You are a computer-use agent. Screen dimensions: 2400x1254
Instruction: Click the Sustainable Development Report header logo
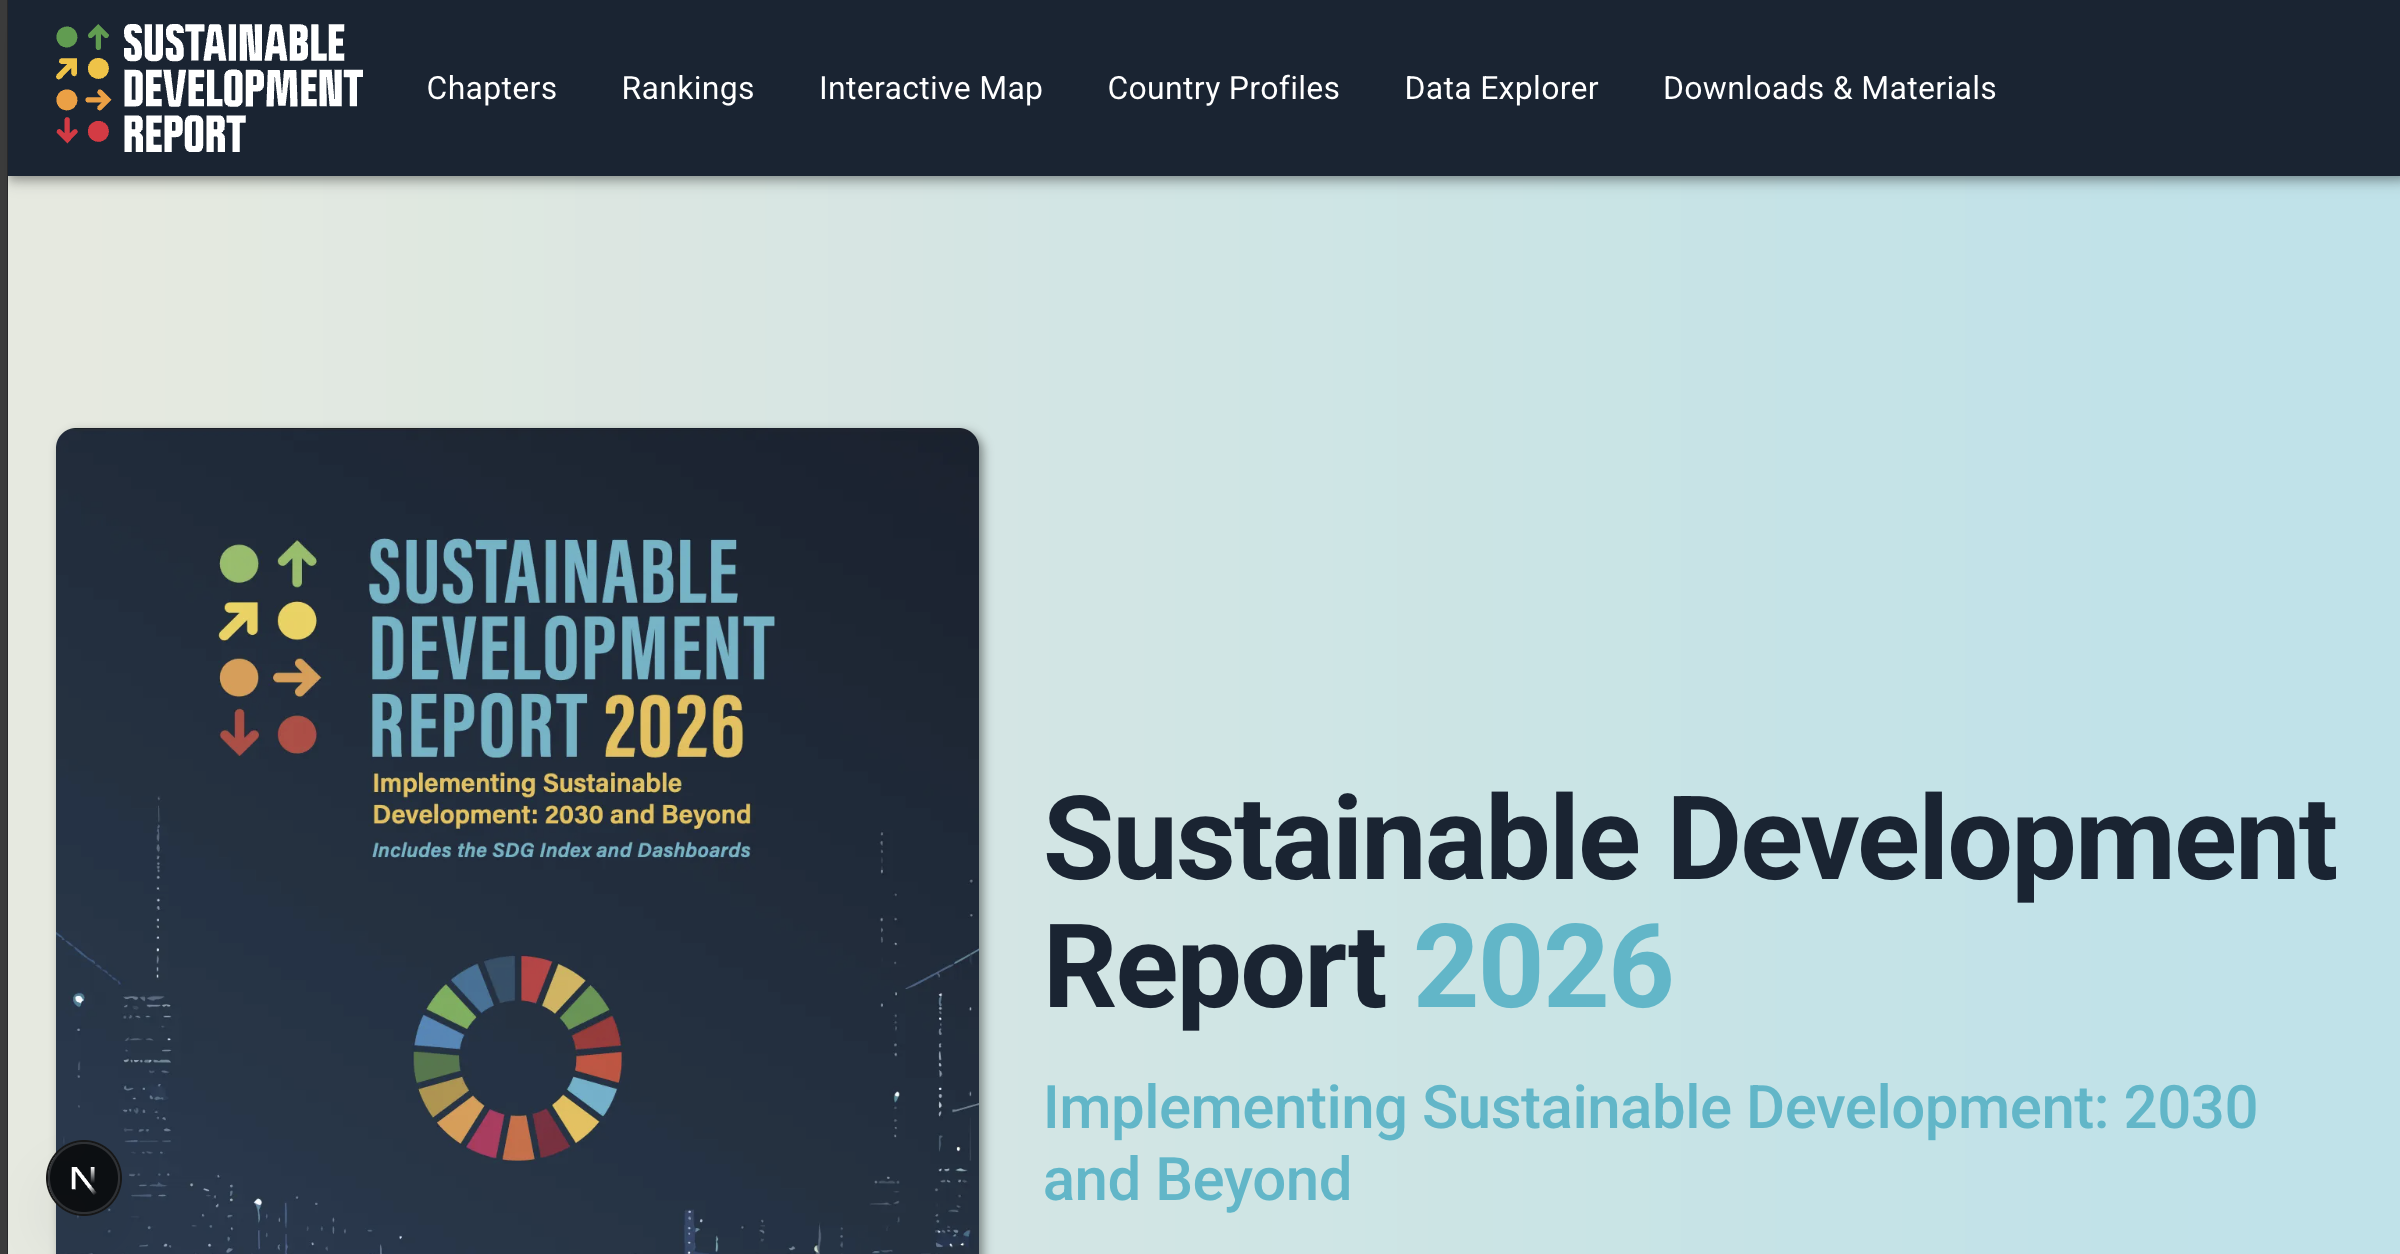pos(209,88)
